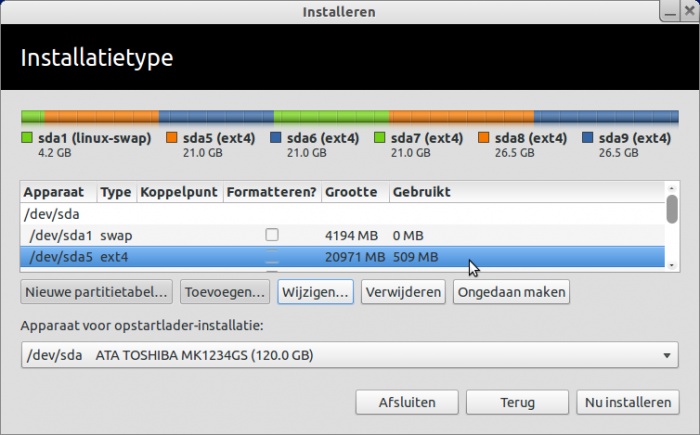Image resolution: width=700 pixels, height=435 pixels.
Task: Click the partition list scroll-down arrow
Action: coord(672,265)
